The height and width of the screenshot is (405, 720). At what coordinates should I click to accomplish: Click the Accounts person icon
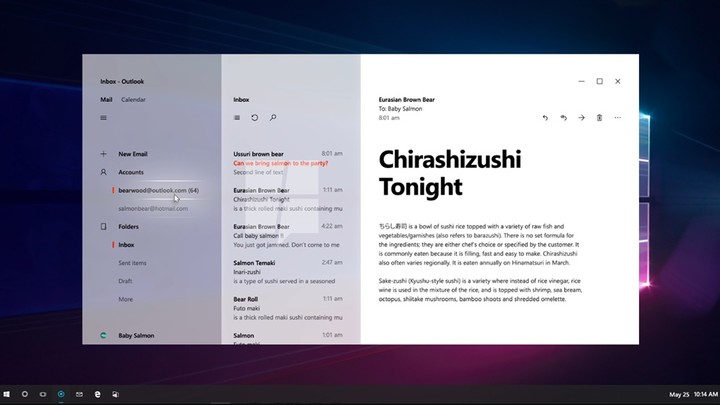(103, 172)
